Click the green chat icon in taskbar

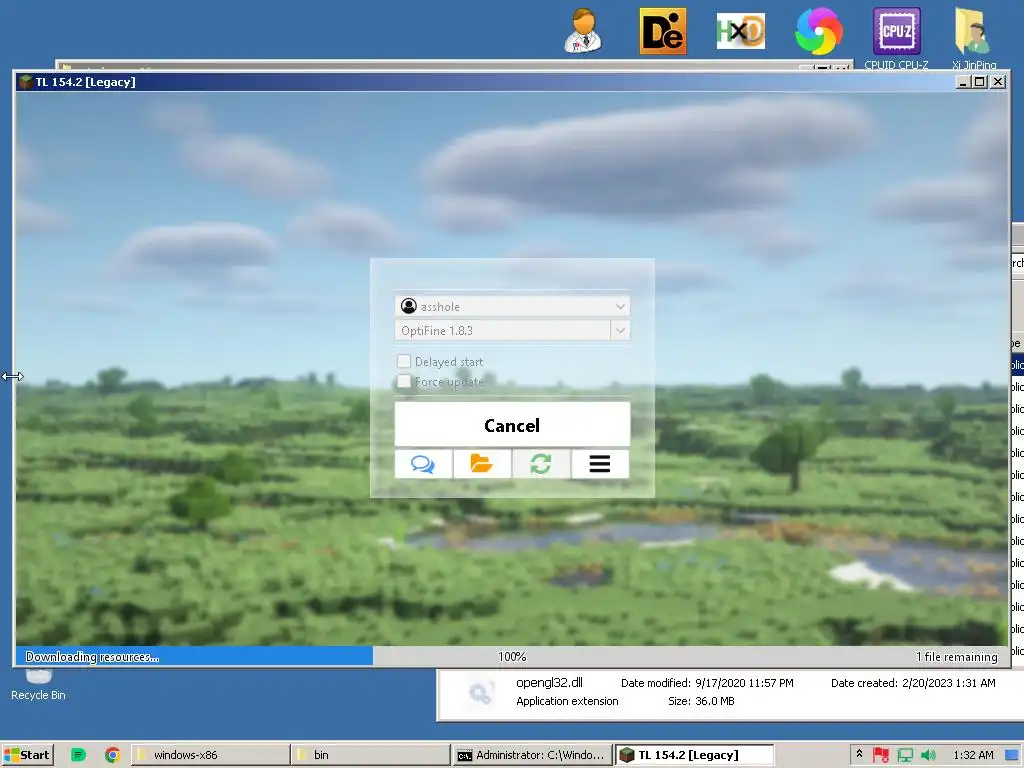coord(78,755)
